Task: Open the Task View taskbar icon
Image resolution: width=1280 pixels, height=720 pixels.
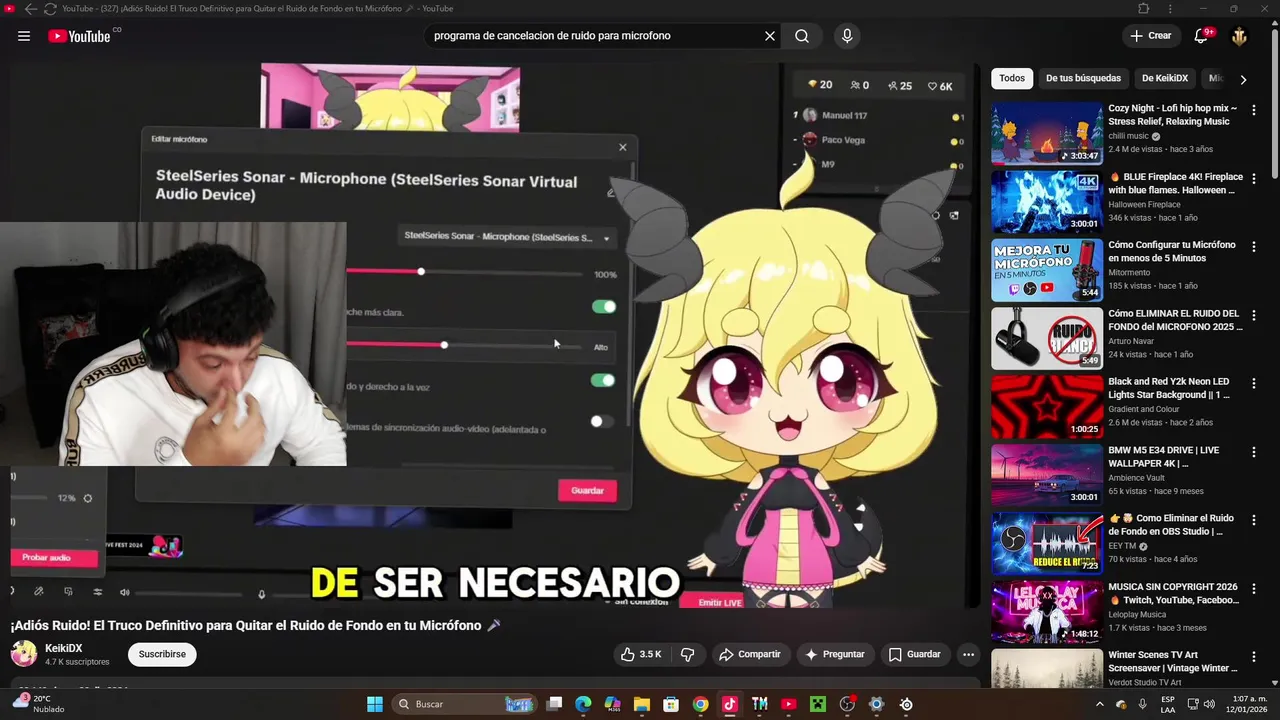Action: pyautogui.click(x=554, y=704)
